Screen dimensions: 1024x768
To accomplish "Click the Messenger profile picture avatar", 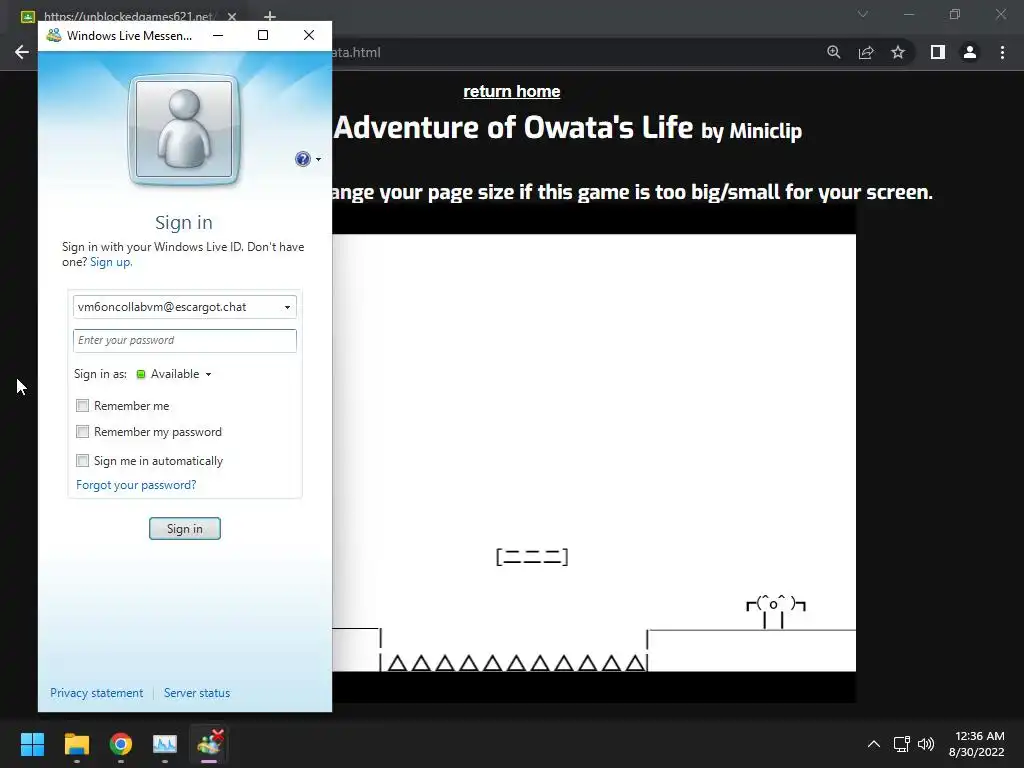I will point(184,129).
